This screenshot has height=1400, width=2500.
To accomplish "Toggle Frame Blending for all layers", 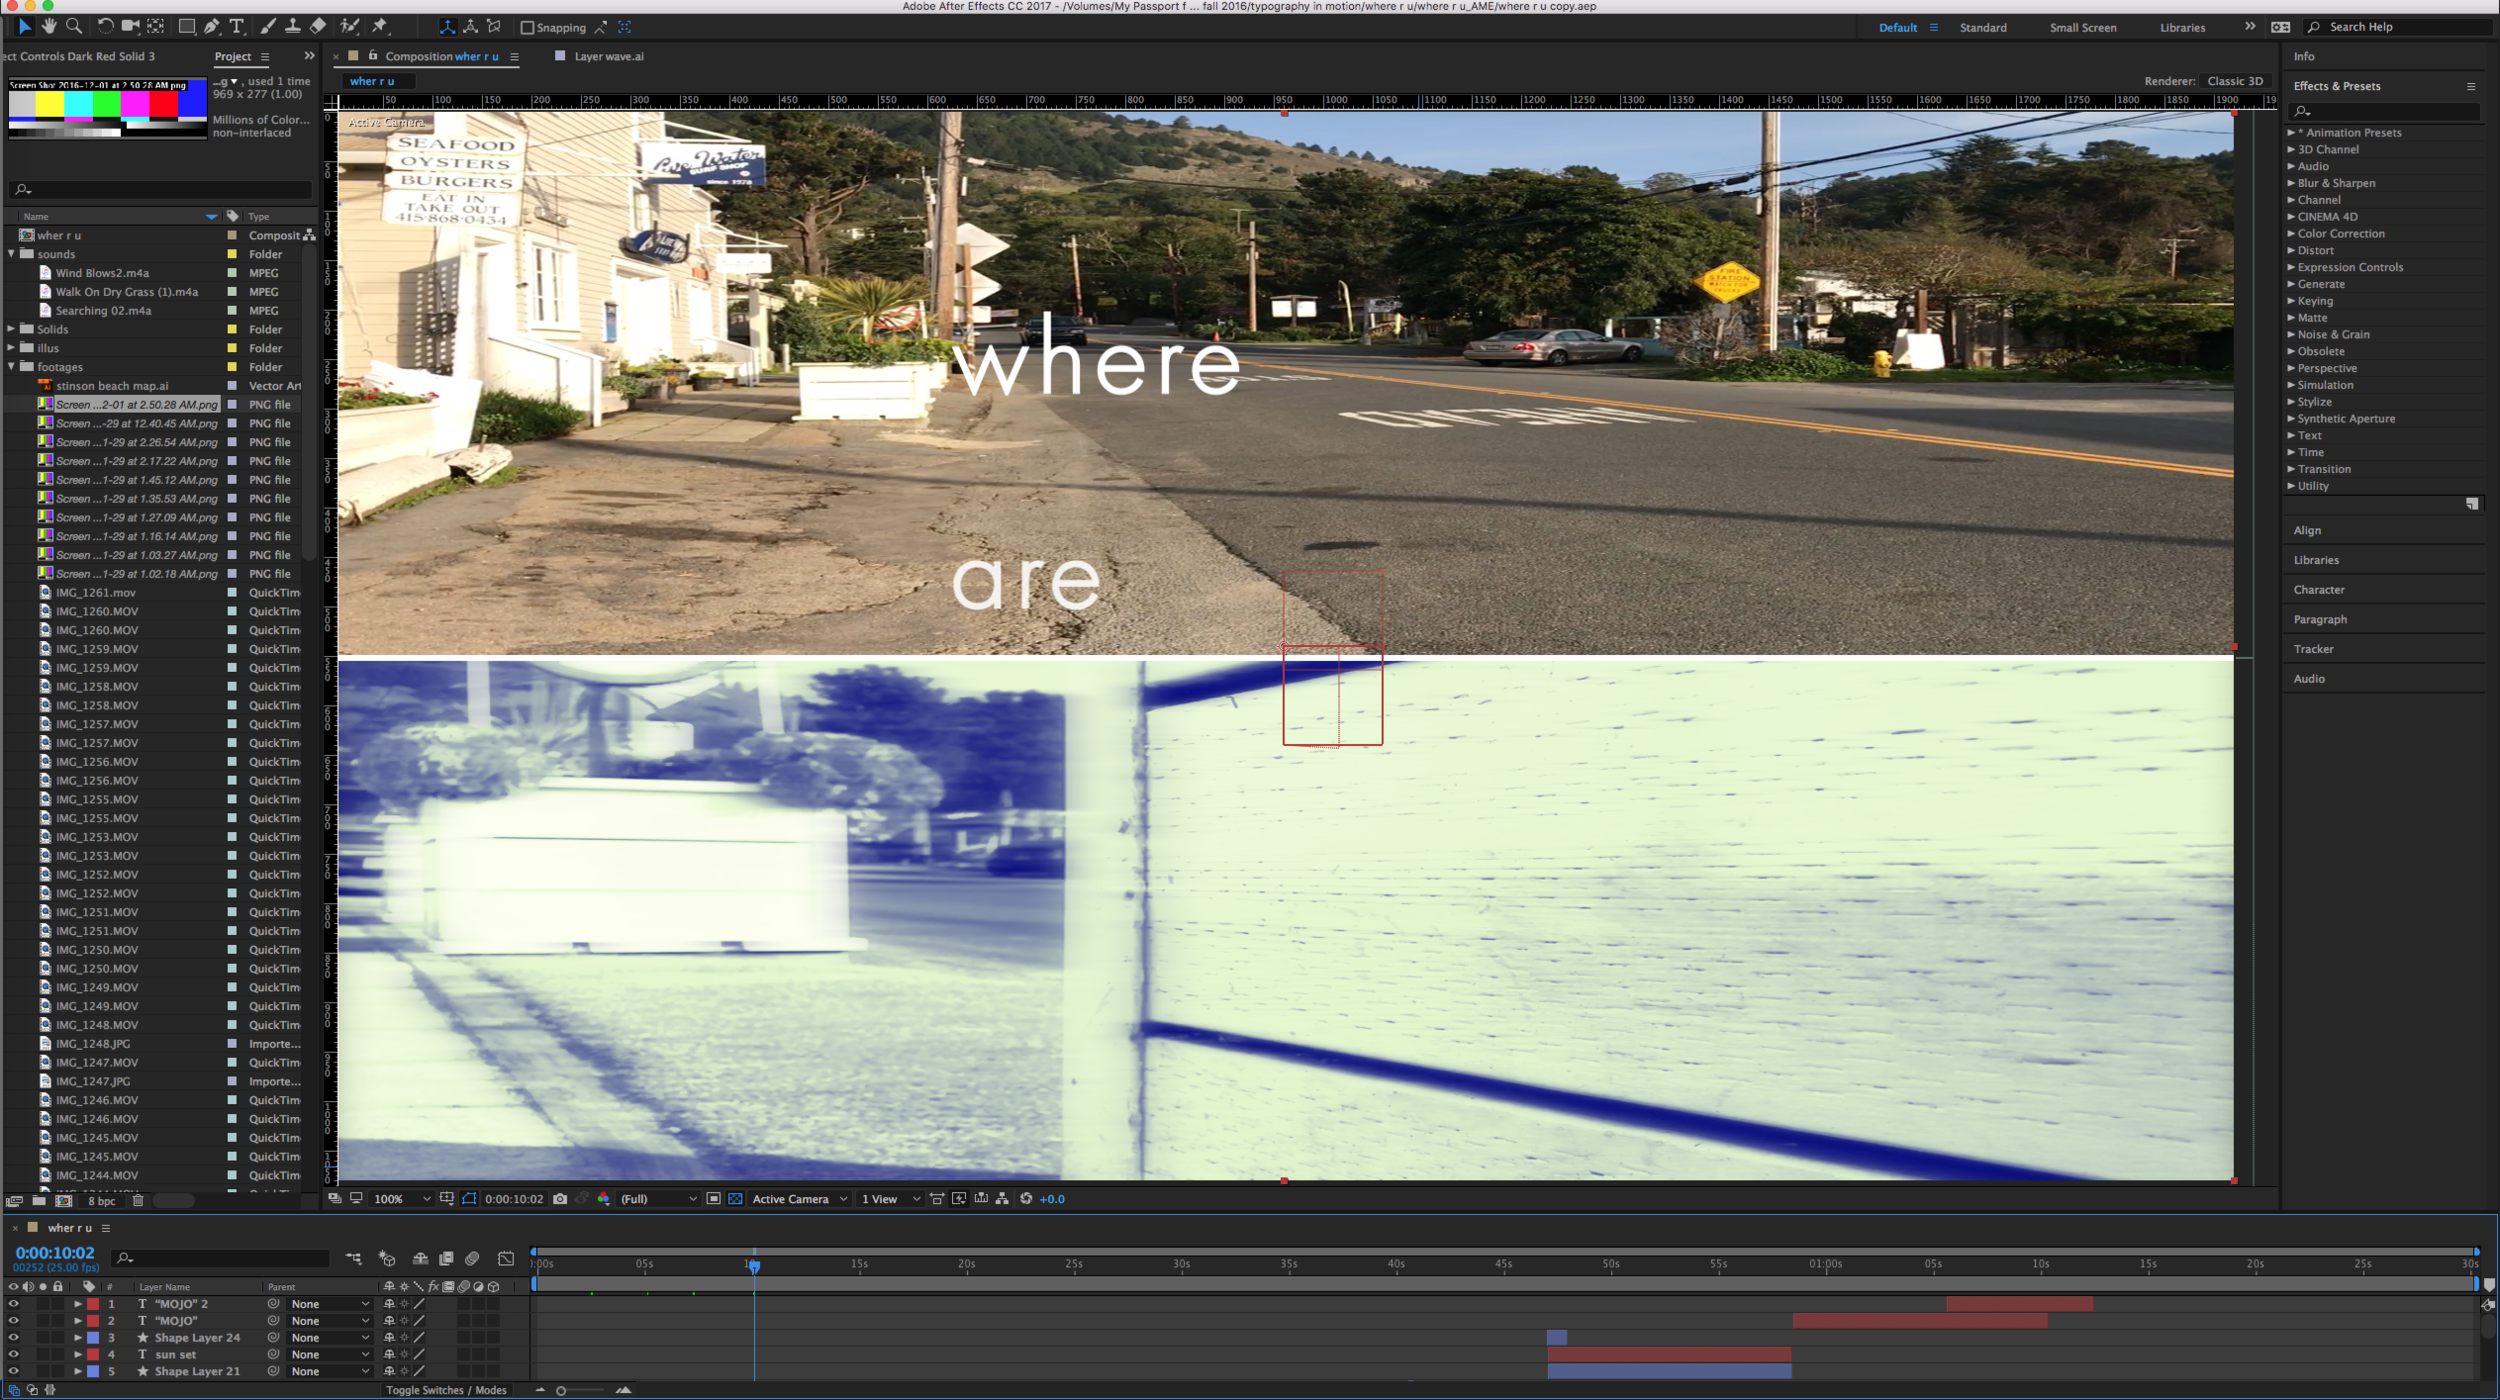I will pos(446,1258).
